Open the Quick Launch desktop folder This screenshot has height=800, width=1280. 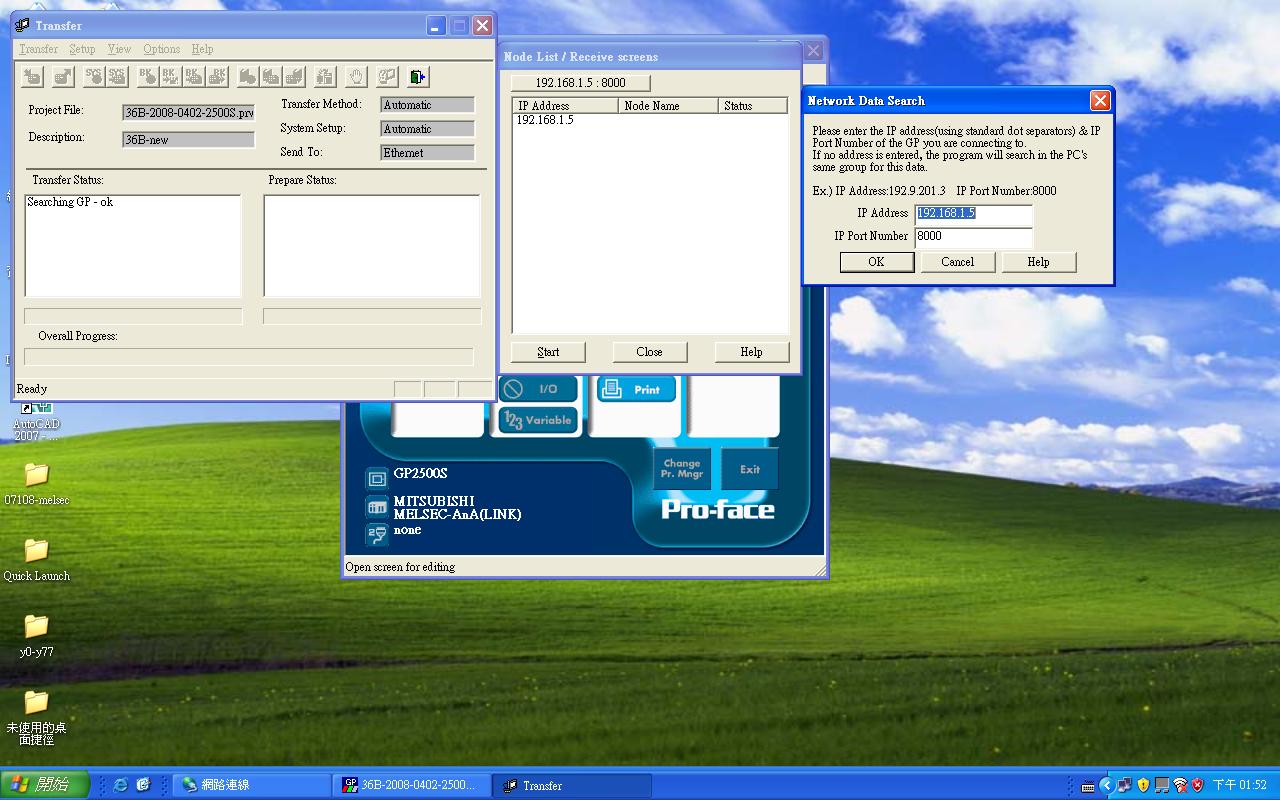coord(37,550)
